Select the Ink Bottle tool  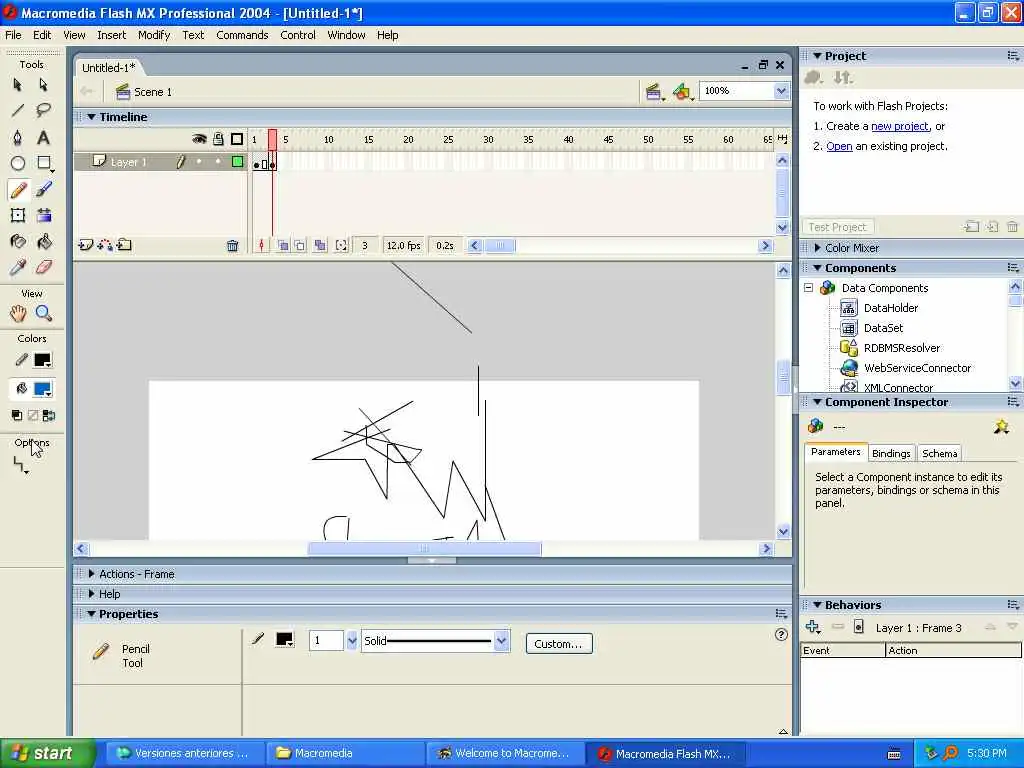point(18,242)
